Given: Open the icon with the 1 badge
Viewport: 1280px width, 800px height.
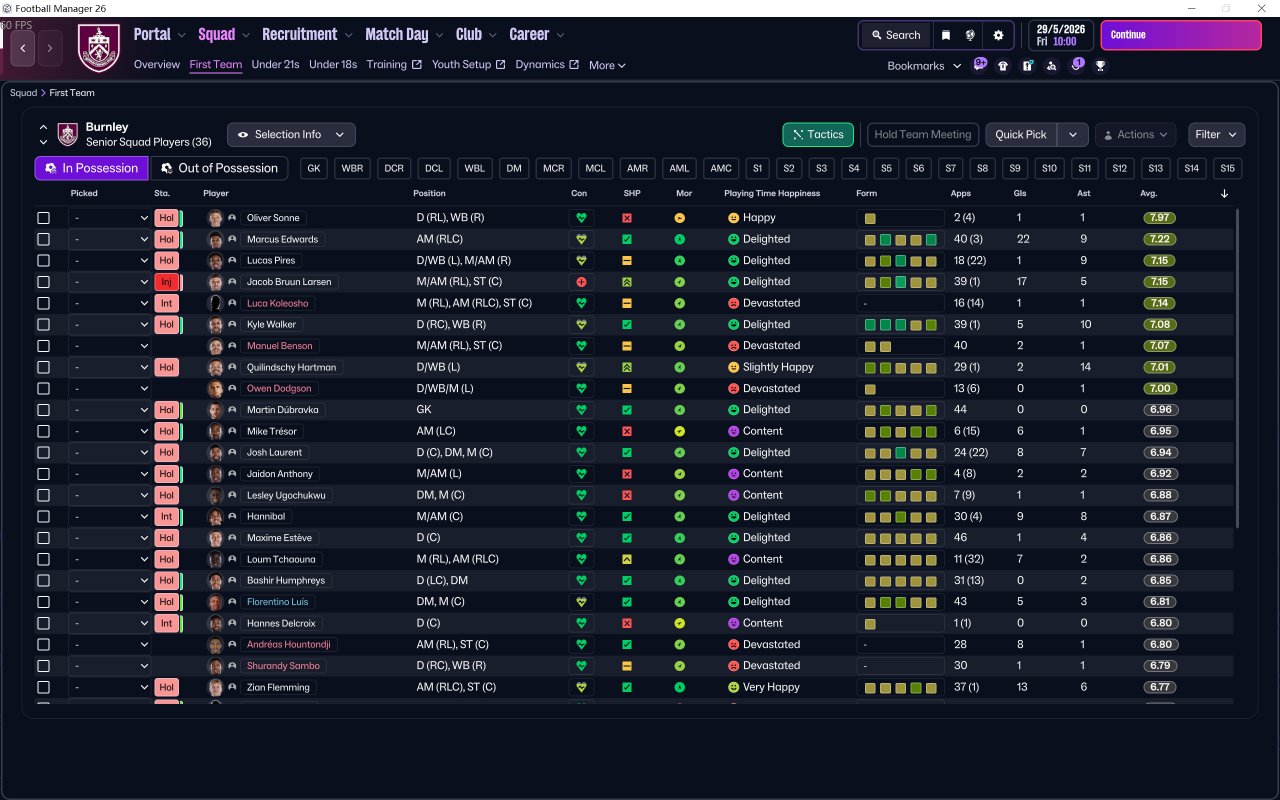Looking at the screenshot, I should pos(1076,65).
